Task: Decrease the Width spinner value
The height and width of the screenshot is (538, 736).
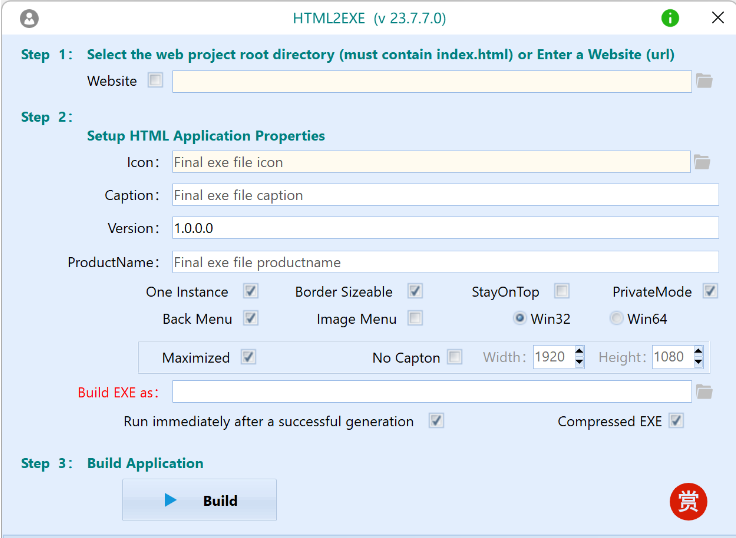Action: click(x=579, y=362)
